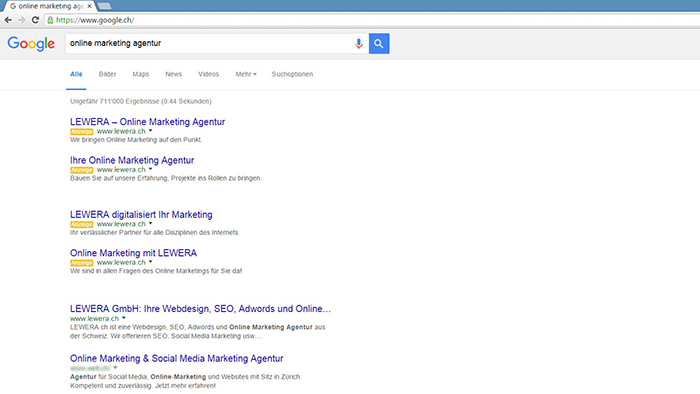Screen dimensions: 700x394
Task: Click www.lewera.ch URL under LEWERA GmbH result
Action: pyautogui.click(x=95, y=319)
